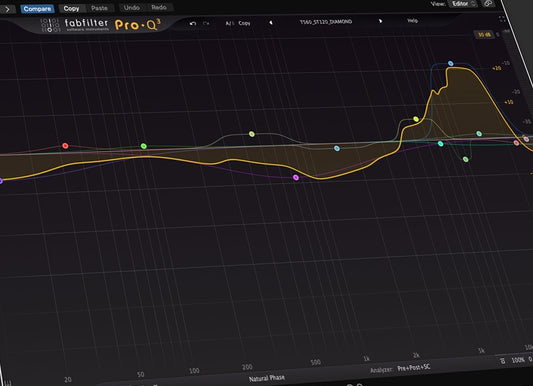Click the 100 frequency axis label
Screen dimensions: 533x386
(194, 371)
